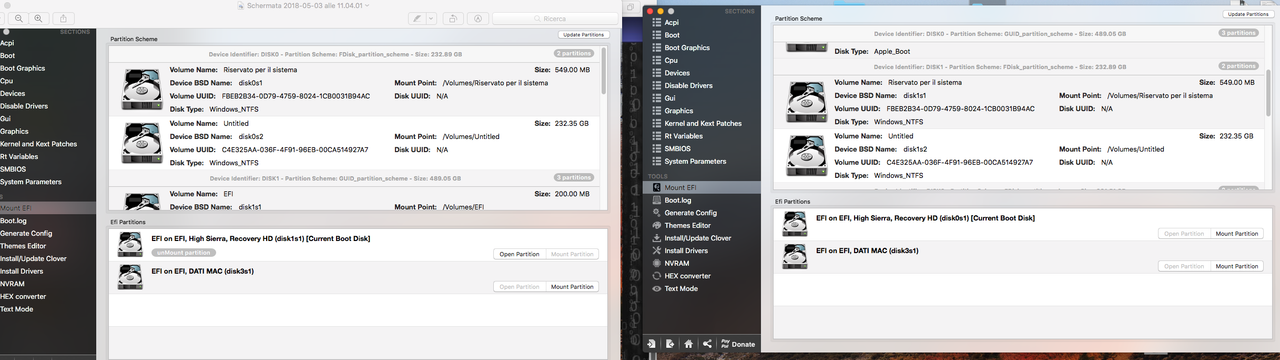The image size is (1280, 360).
Task: Click Themes Editor entry in Preview screenshot sidebar
Action: pos(23,246)
